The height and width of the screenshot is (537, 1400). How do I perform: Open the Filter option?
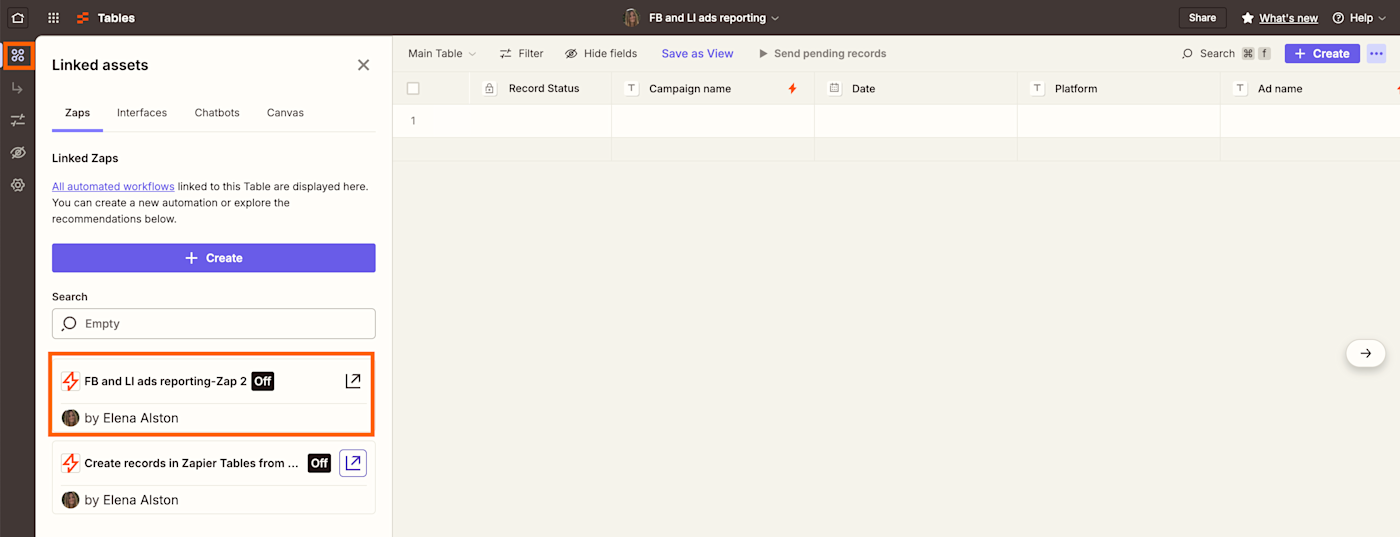[x=522, y=54]
